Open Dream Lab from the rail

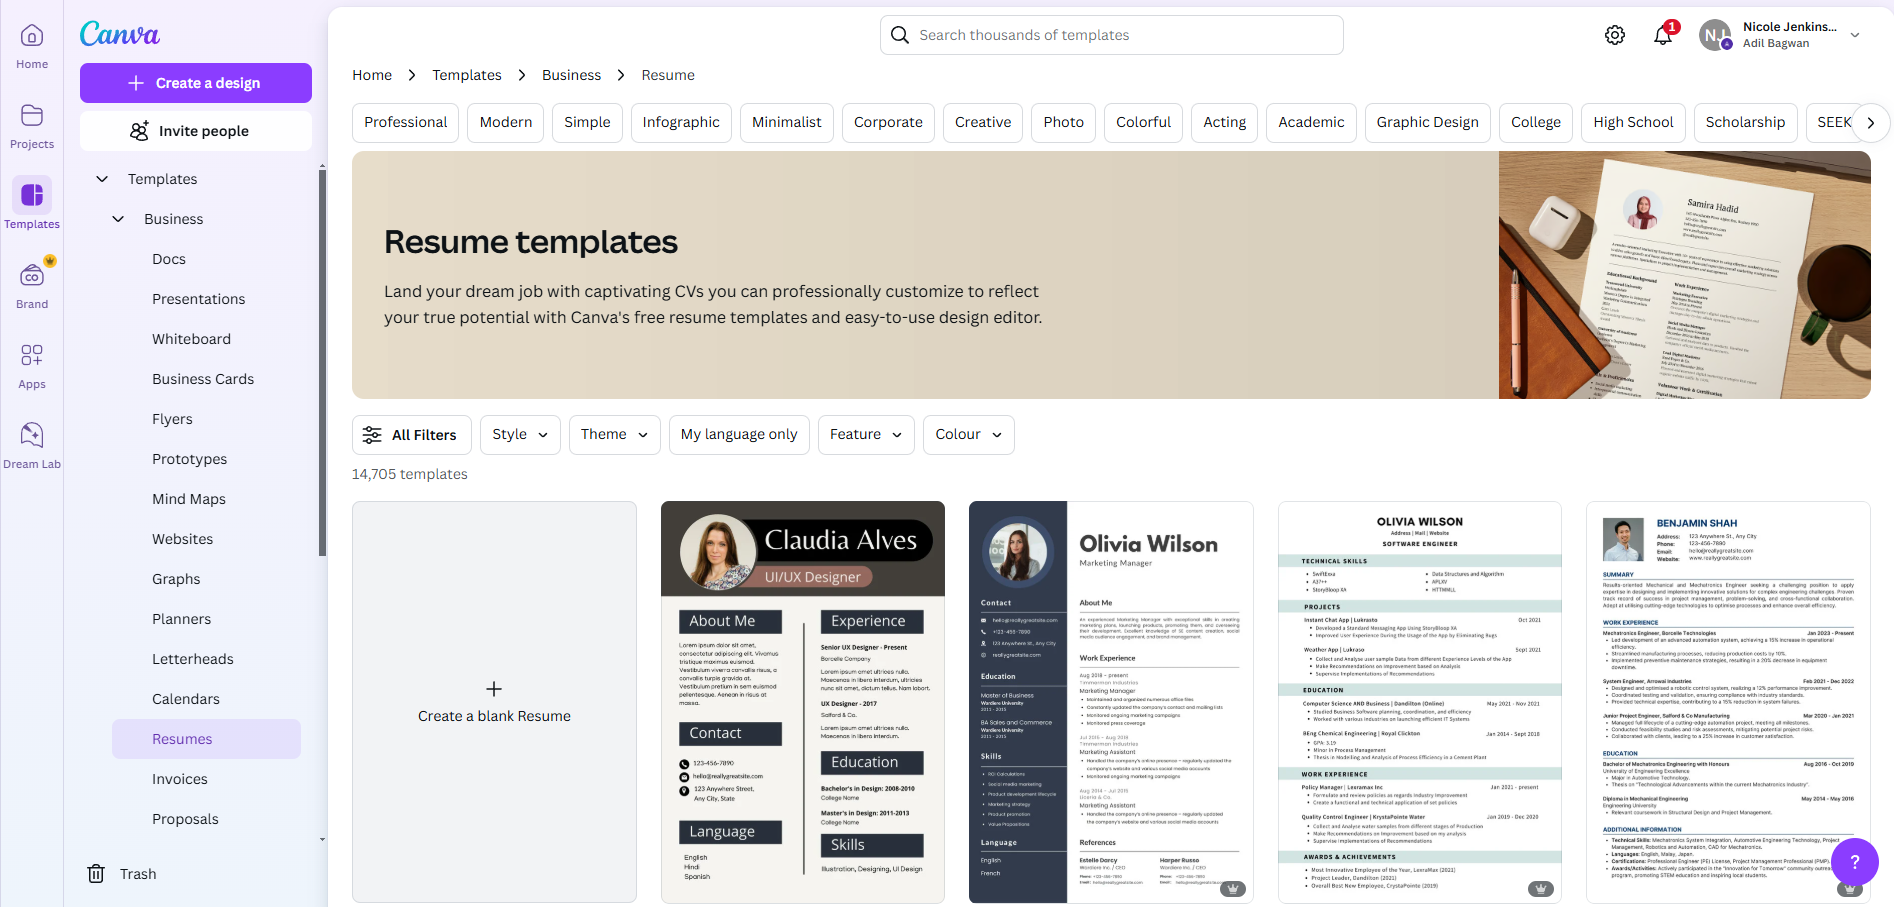pyautogui.click(x=32, y=445)
